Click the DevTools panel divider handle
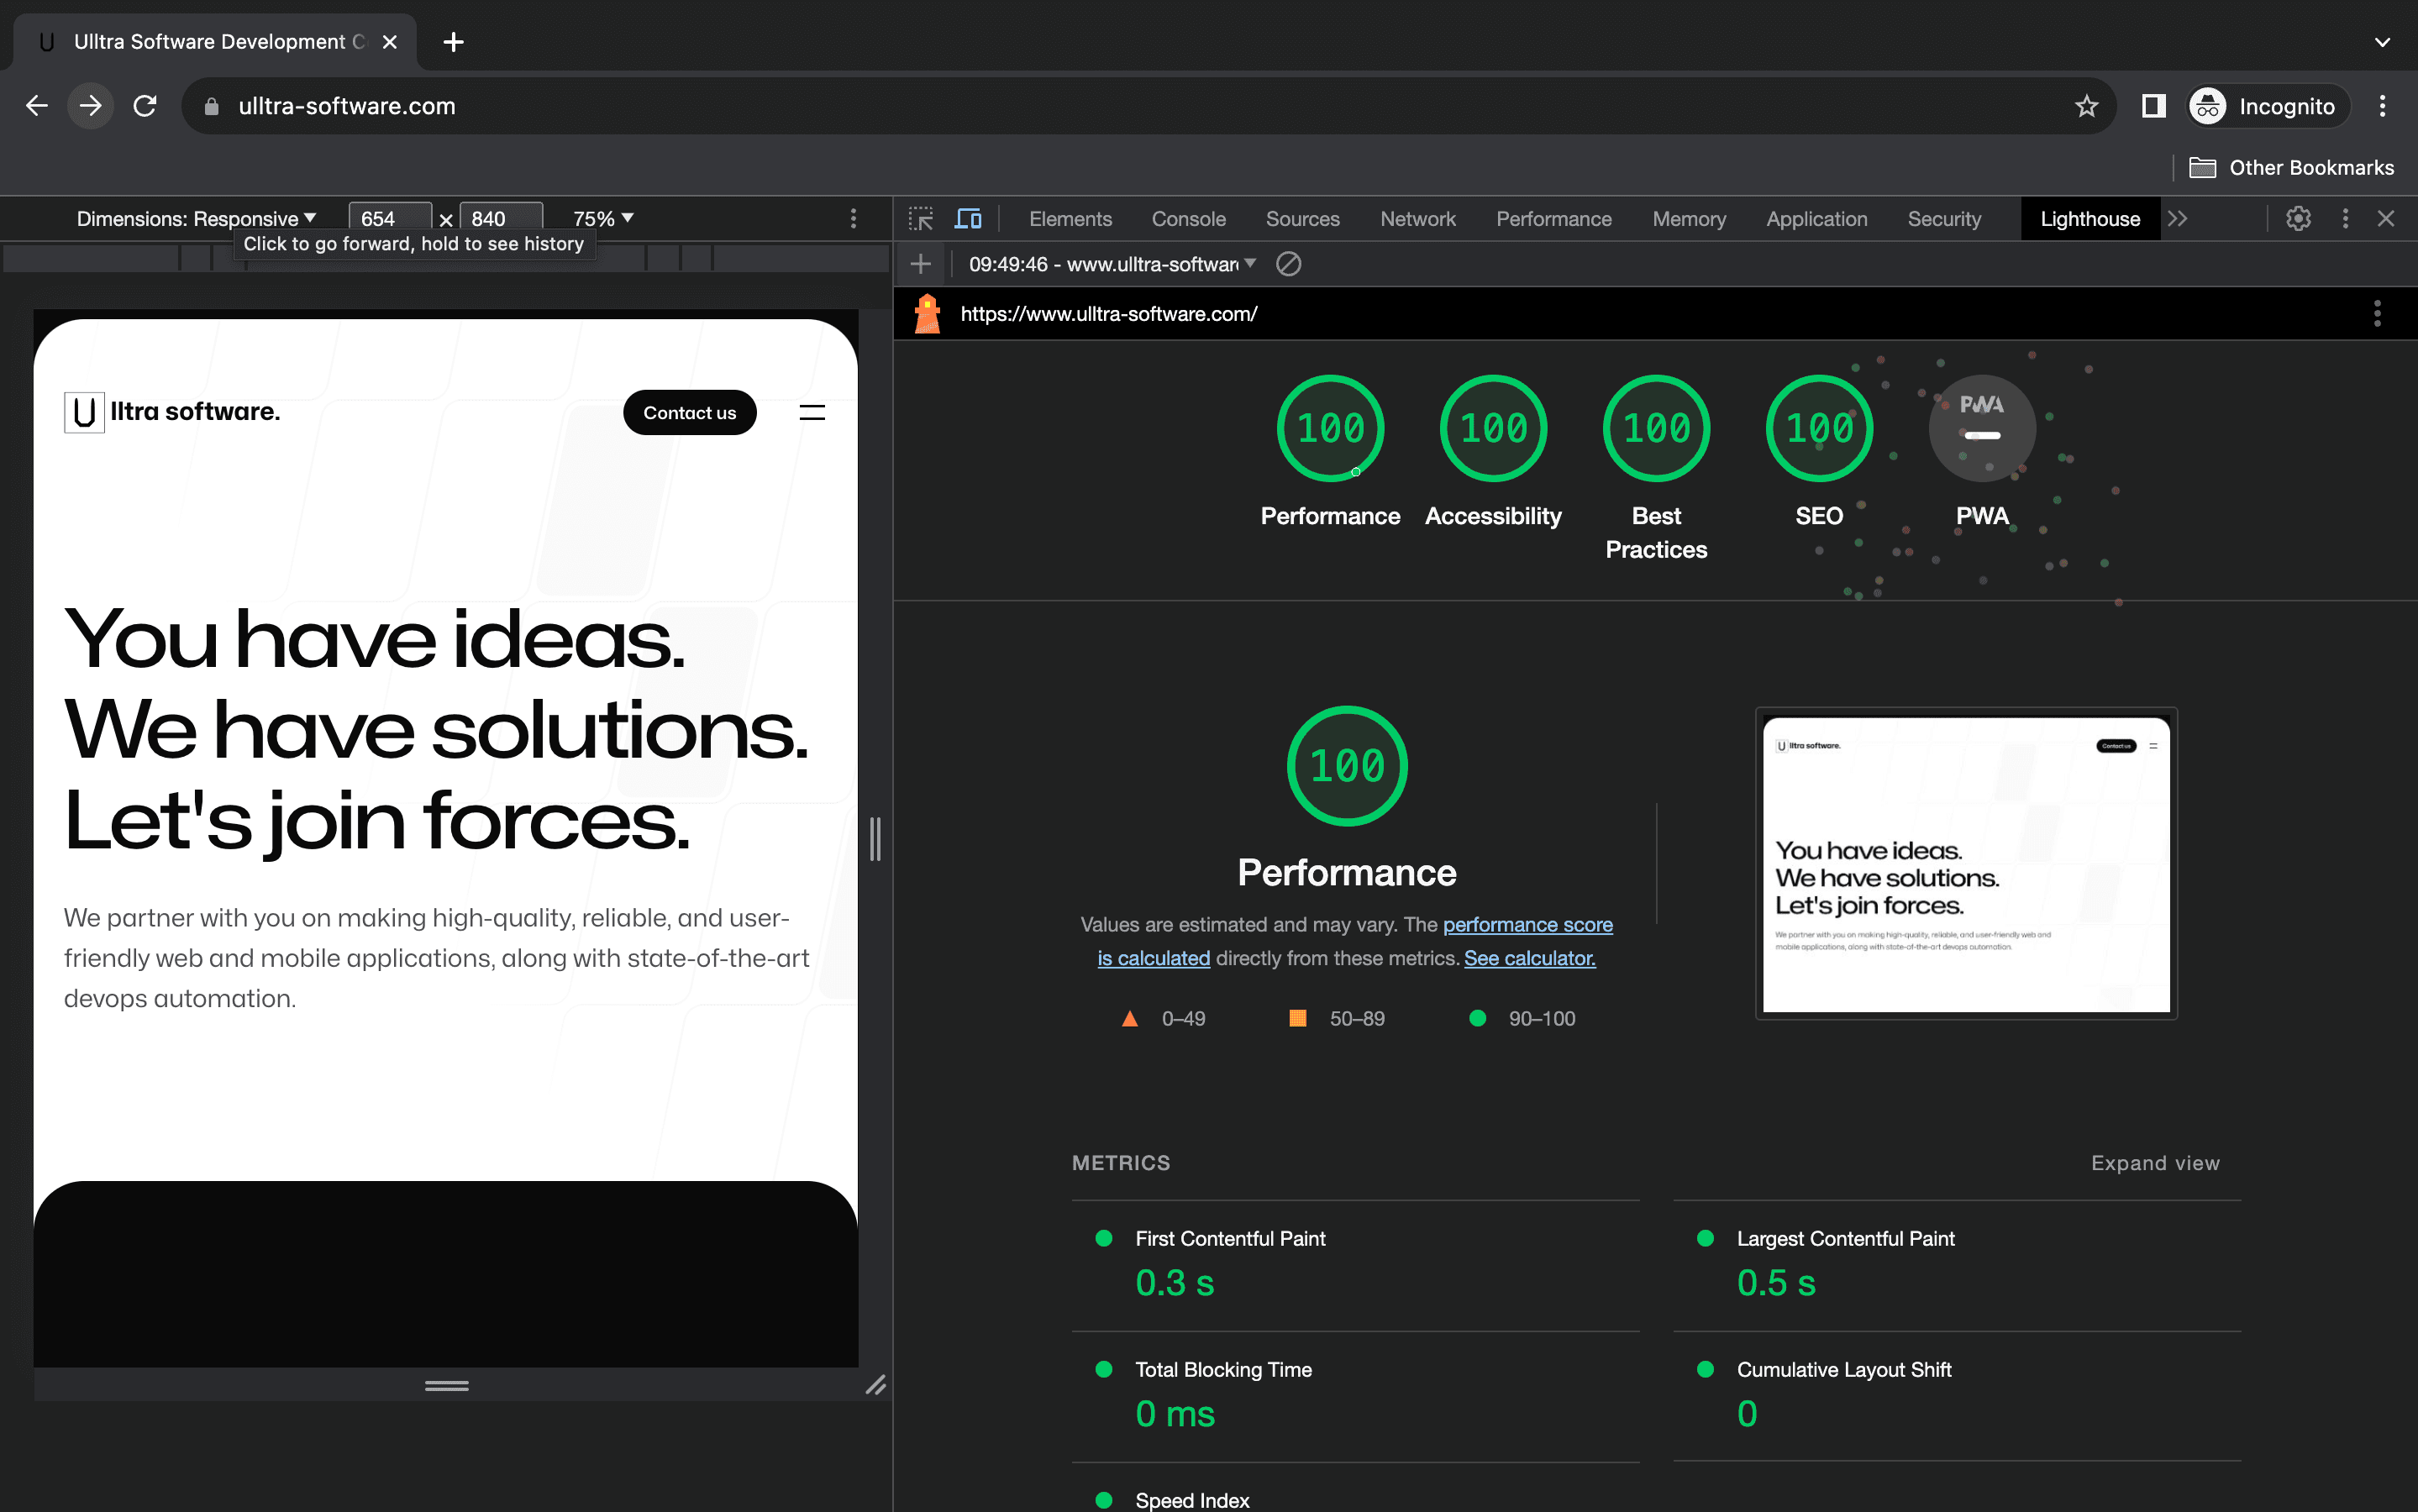Screen dimensions: 2418x1512 [875, 839]
